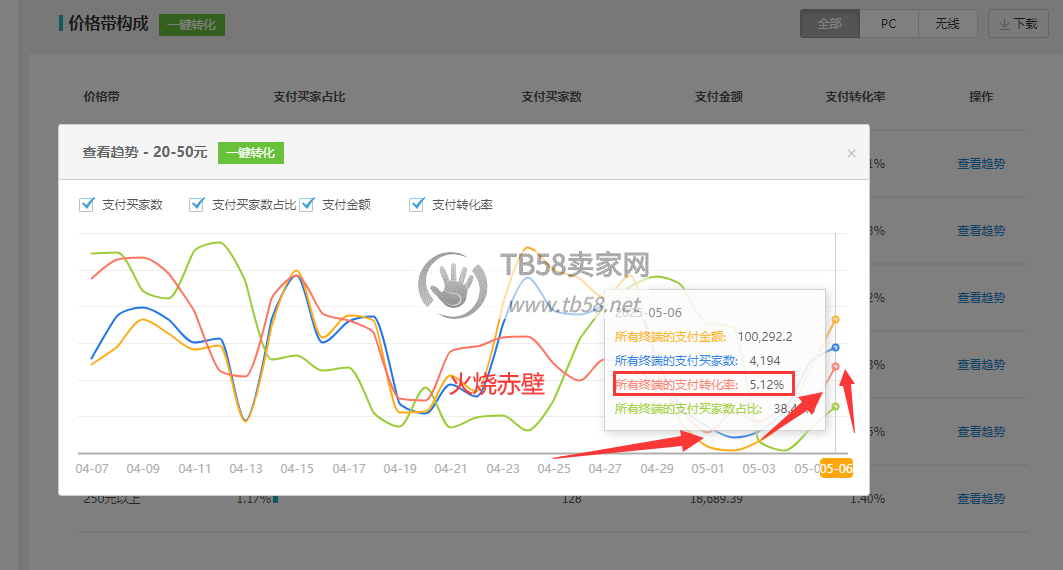
Task: Click the 04-23 axis date label
Action: (503, 469)
